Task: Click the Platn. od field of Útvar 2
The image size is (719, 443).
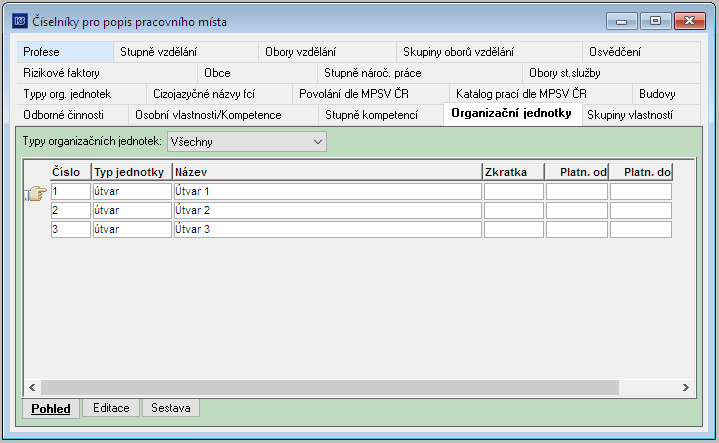Action: pos(577,210)
